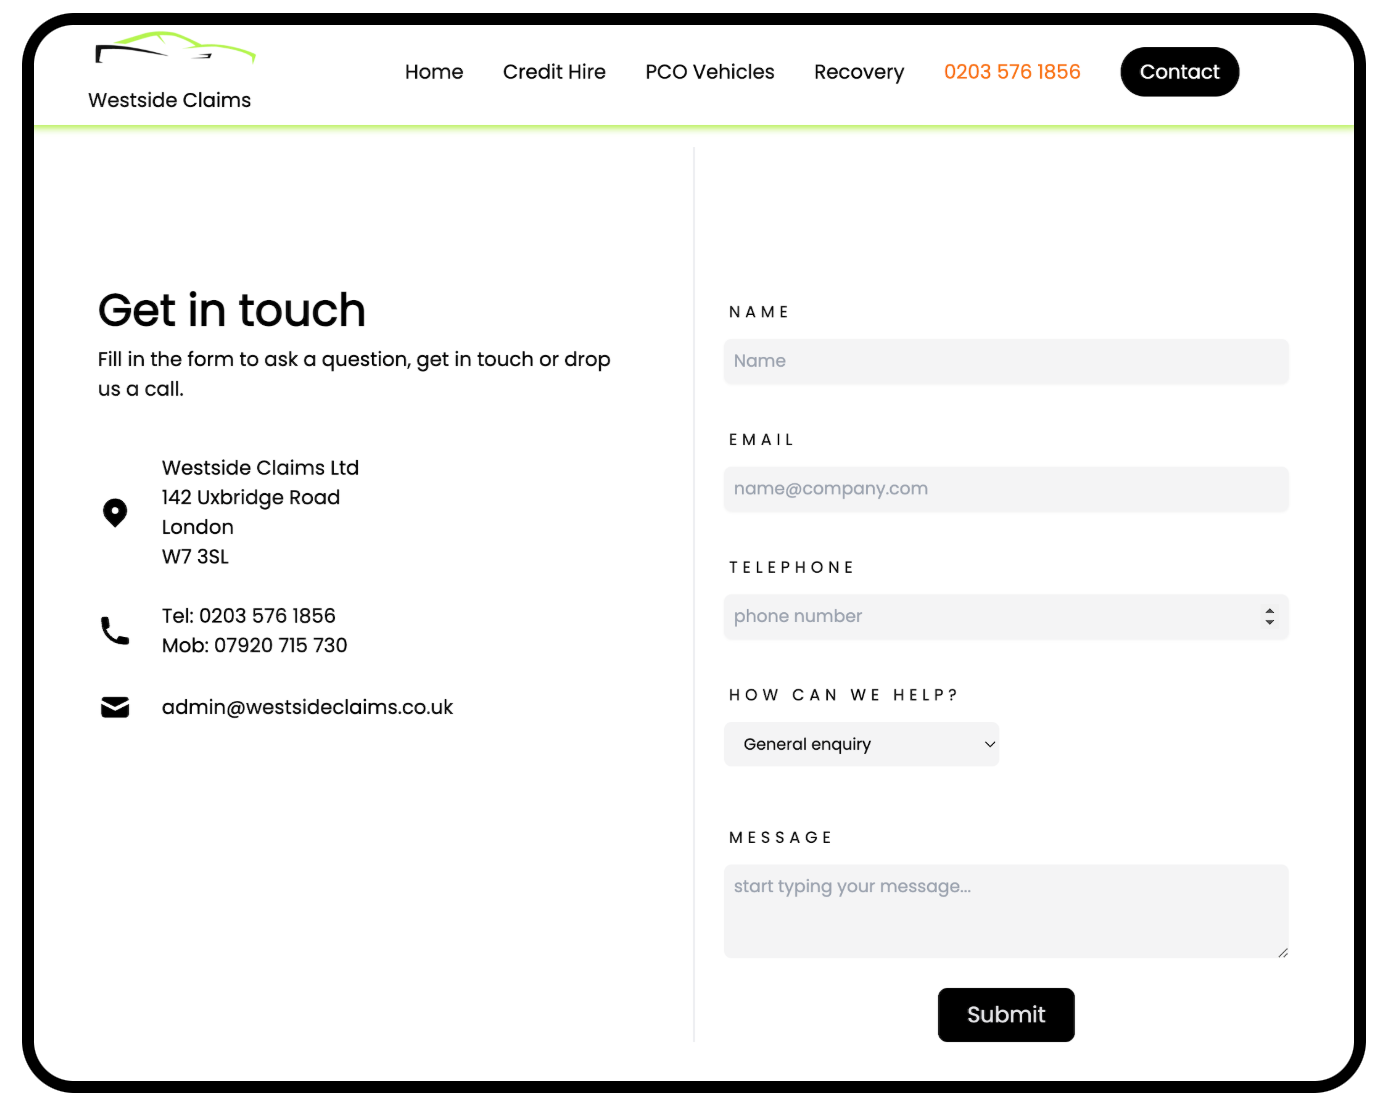Screen dimensions: 1400x1111
Task: Click the admin@westsideclaims.co.uk email address
Action: (307, 707)
